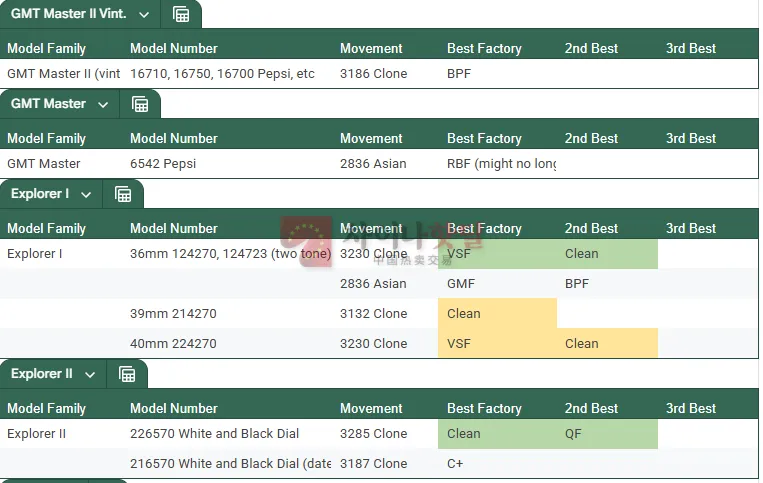Open table icon beside GMT Master
Image resolution: width=763 pixels, height=483 pixels.
pyautogui.click(x=140, y=104)
